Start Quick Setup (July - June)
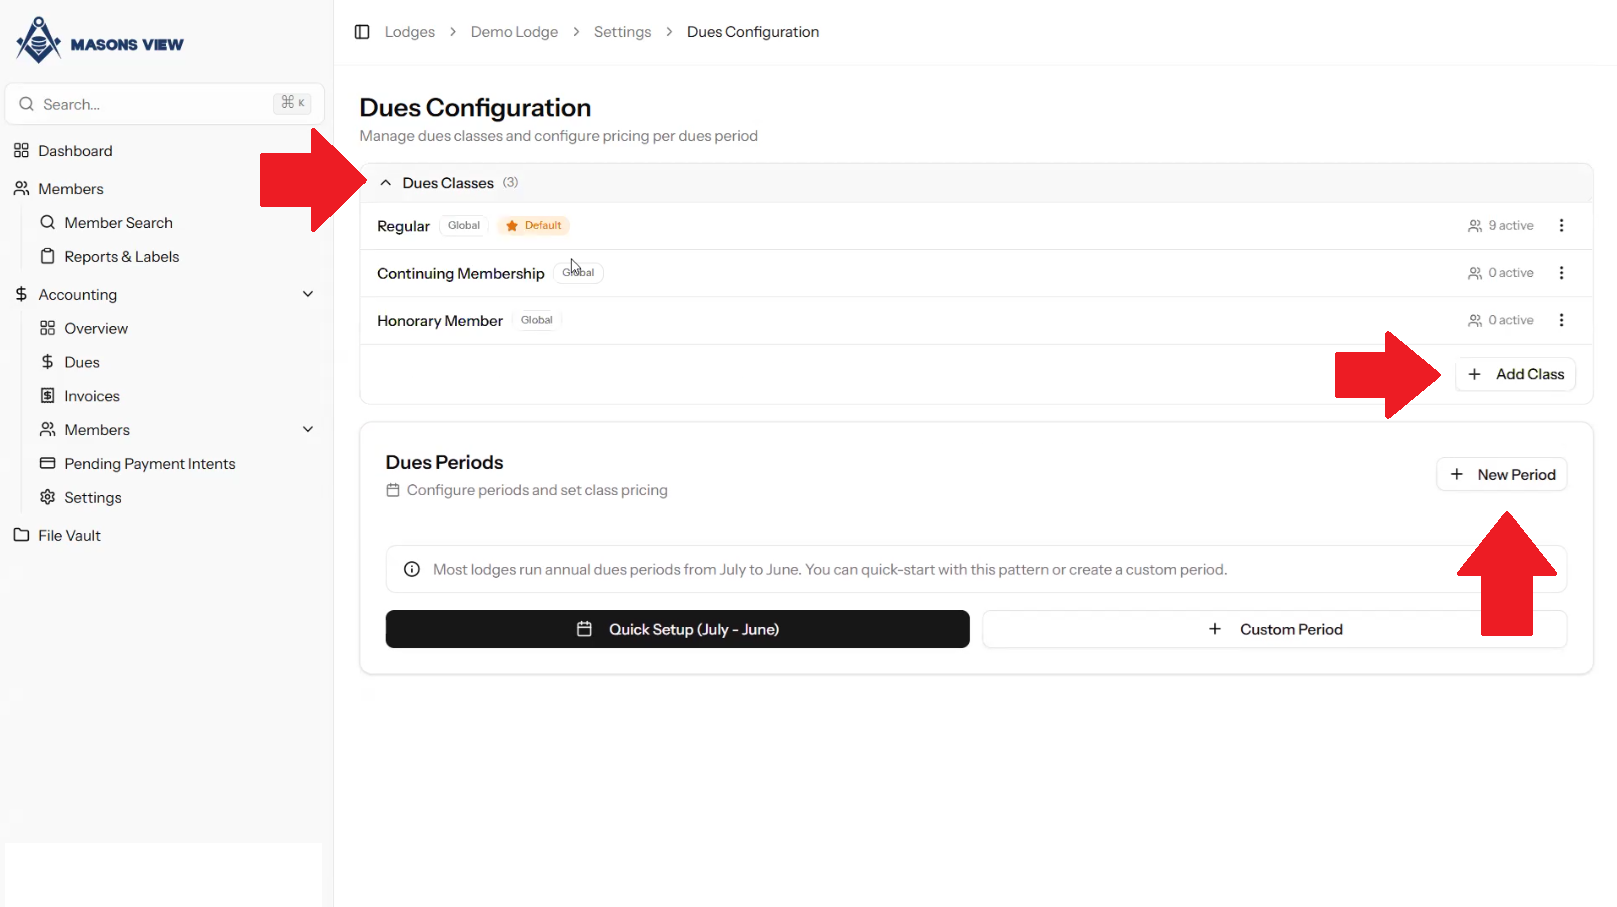 [x=677, y=629]
